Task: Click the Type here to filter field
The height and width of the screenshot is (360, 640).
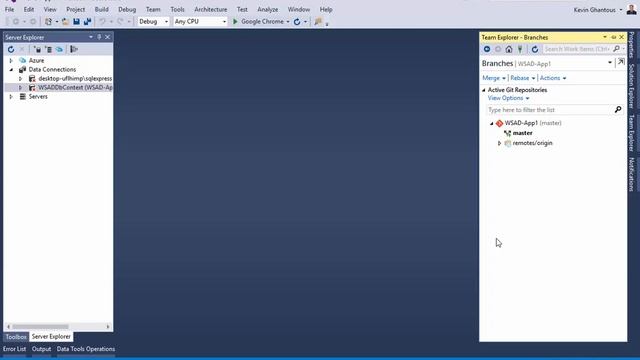Action: point(549,110)
